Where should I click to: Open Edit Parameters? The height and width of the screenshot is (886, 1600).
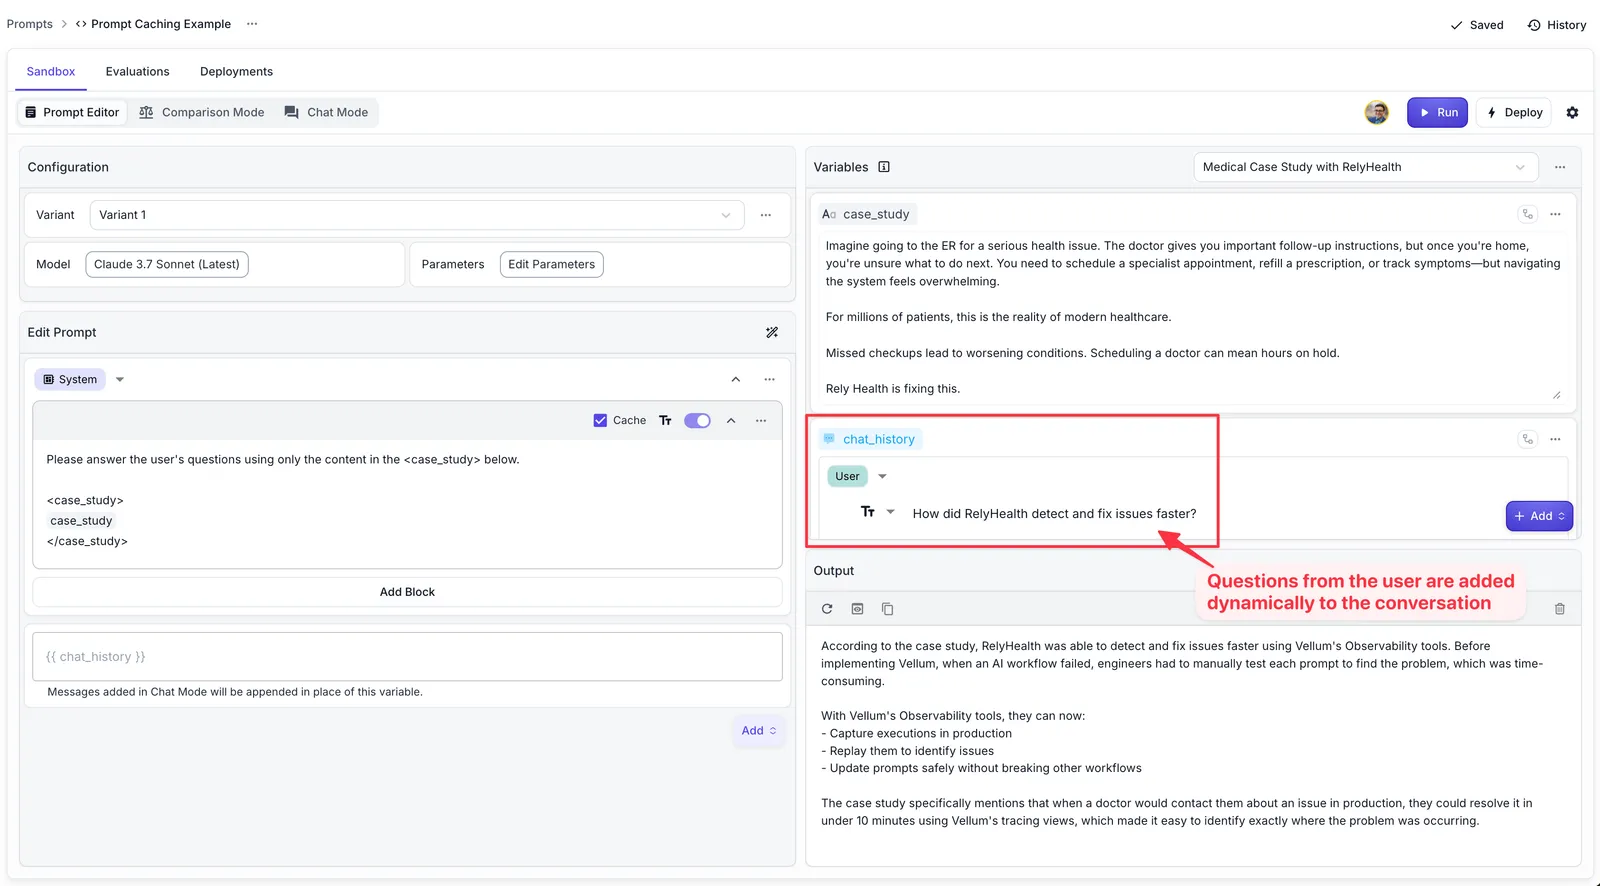pyautogui.click(x=551, y=265)
